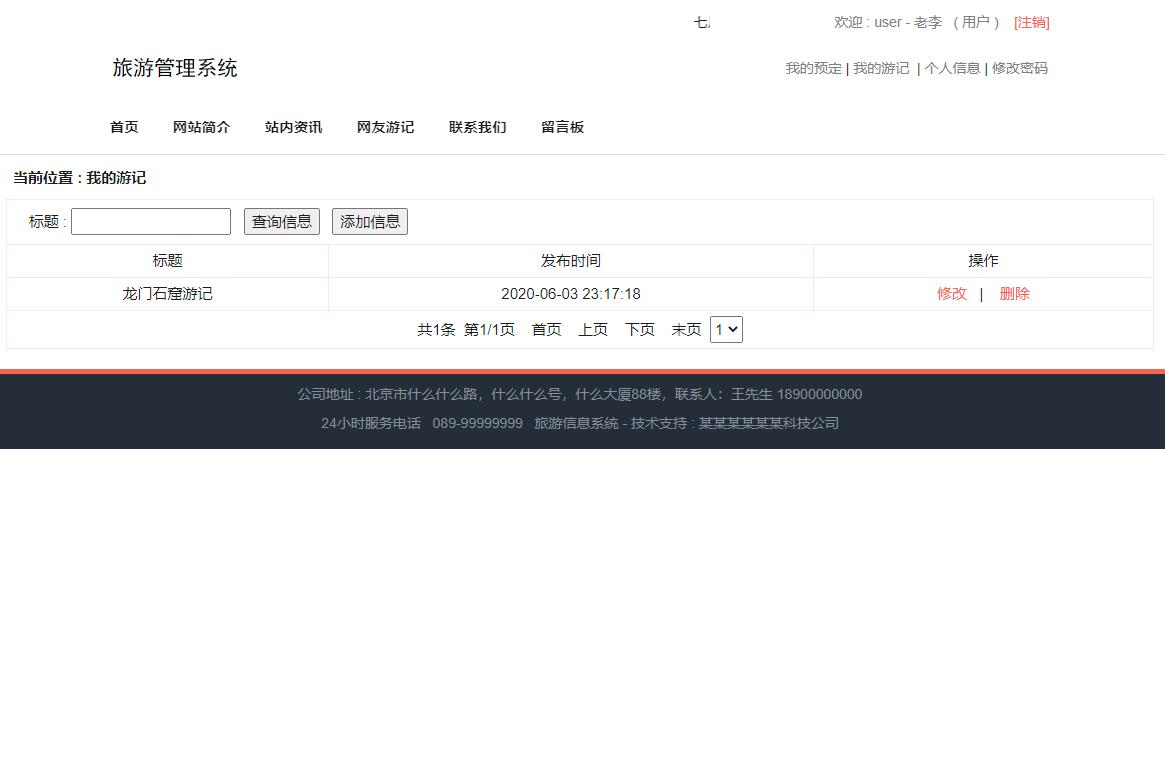Image resolution: width=1165 pixels, height=776 pixels.
Task: Go to the 首页 navigation item
Action: (123, 127)
